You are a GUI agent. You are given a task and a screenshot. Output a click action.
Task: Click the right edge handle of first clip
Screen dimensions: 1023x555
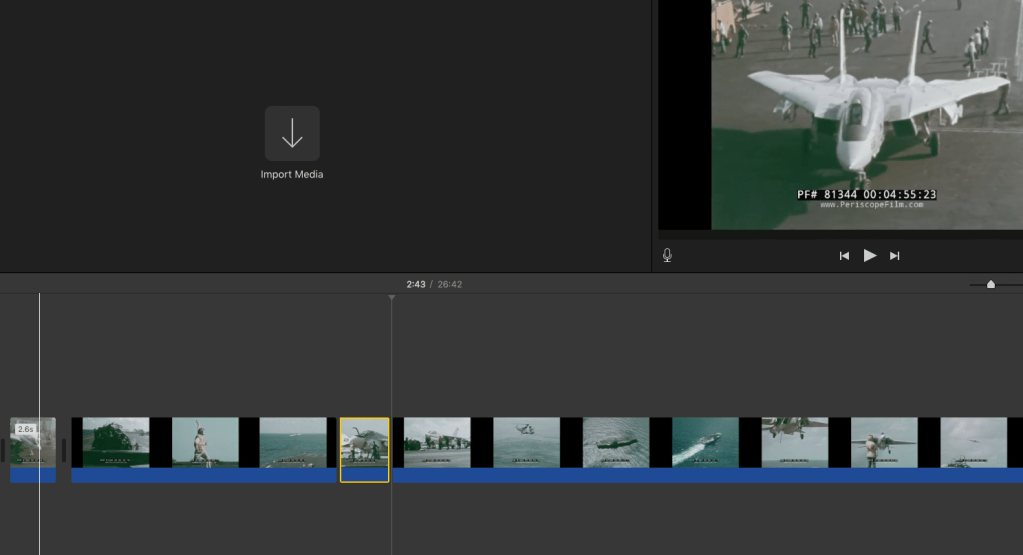[64, 450]
